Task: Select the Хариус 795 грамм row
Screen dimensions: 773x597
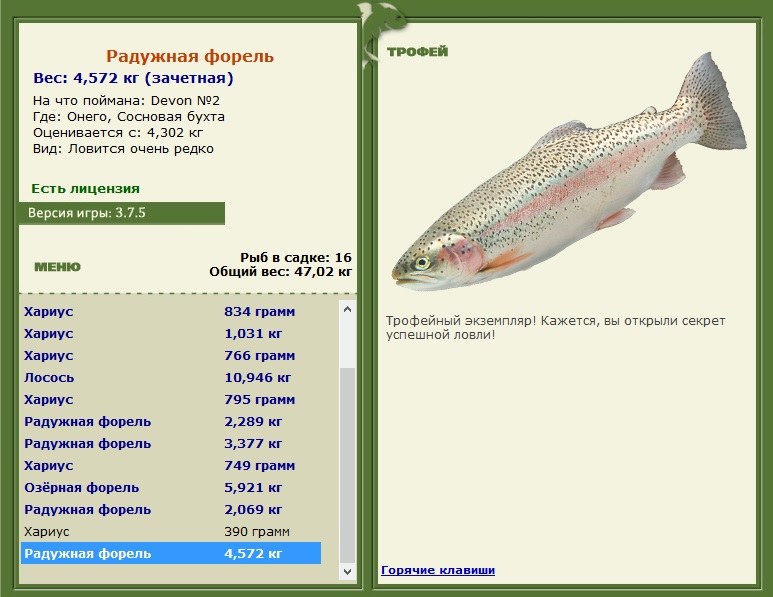Action: [171, 399]
